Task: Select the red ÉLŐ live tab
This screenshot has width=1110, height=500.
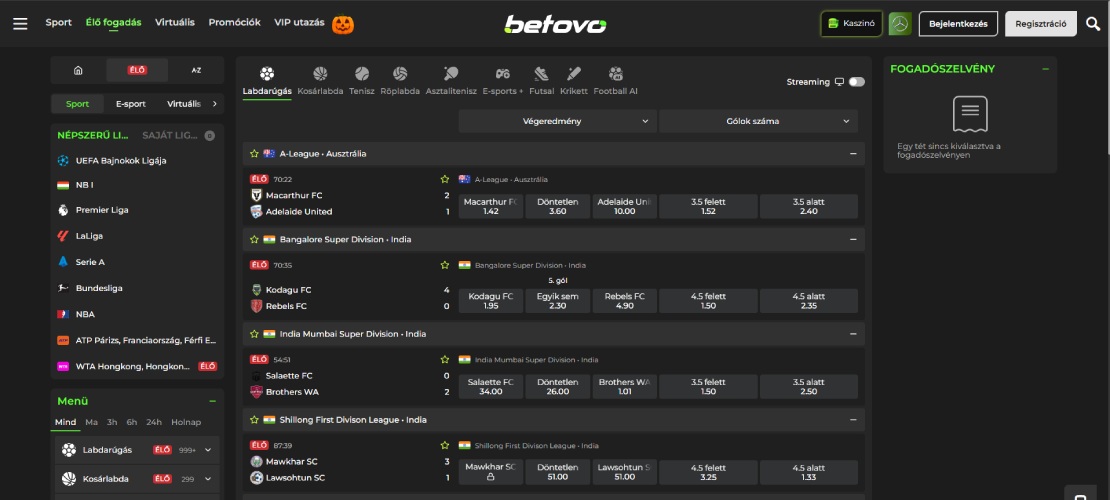Action: coord(137,70)
